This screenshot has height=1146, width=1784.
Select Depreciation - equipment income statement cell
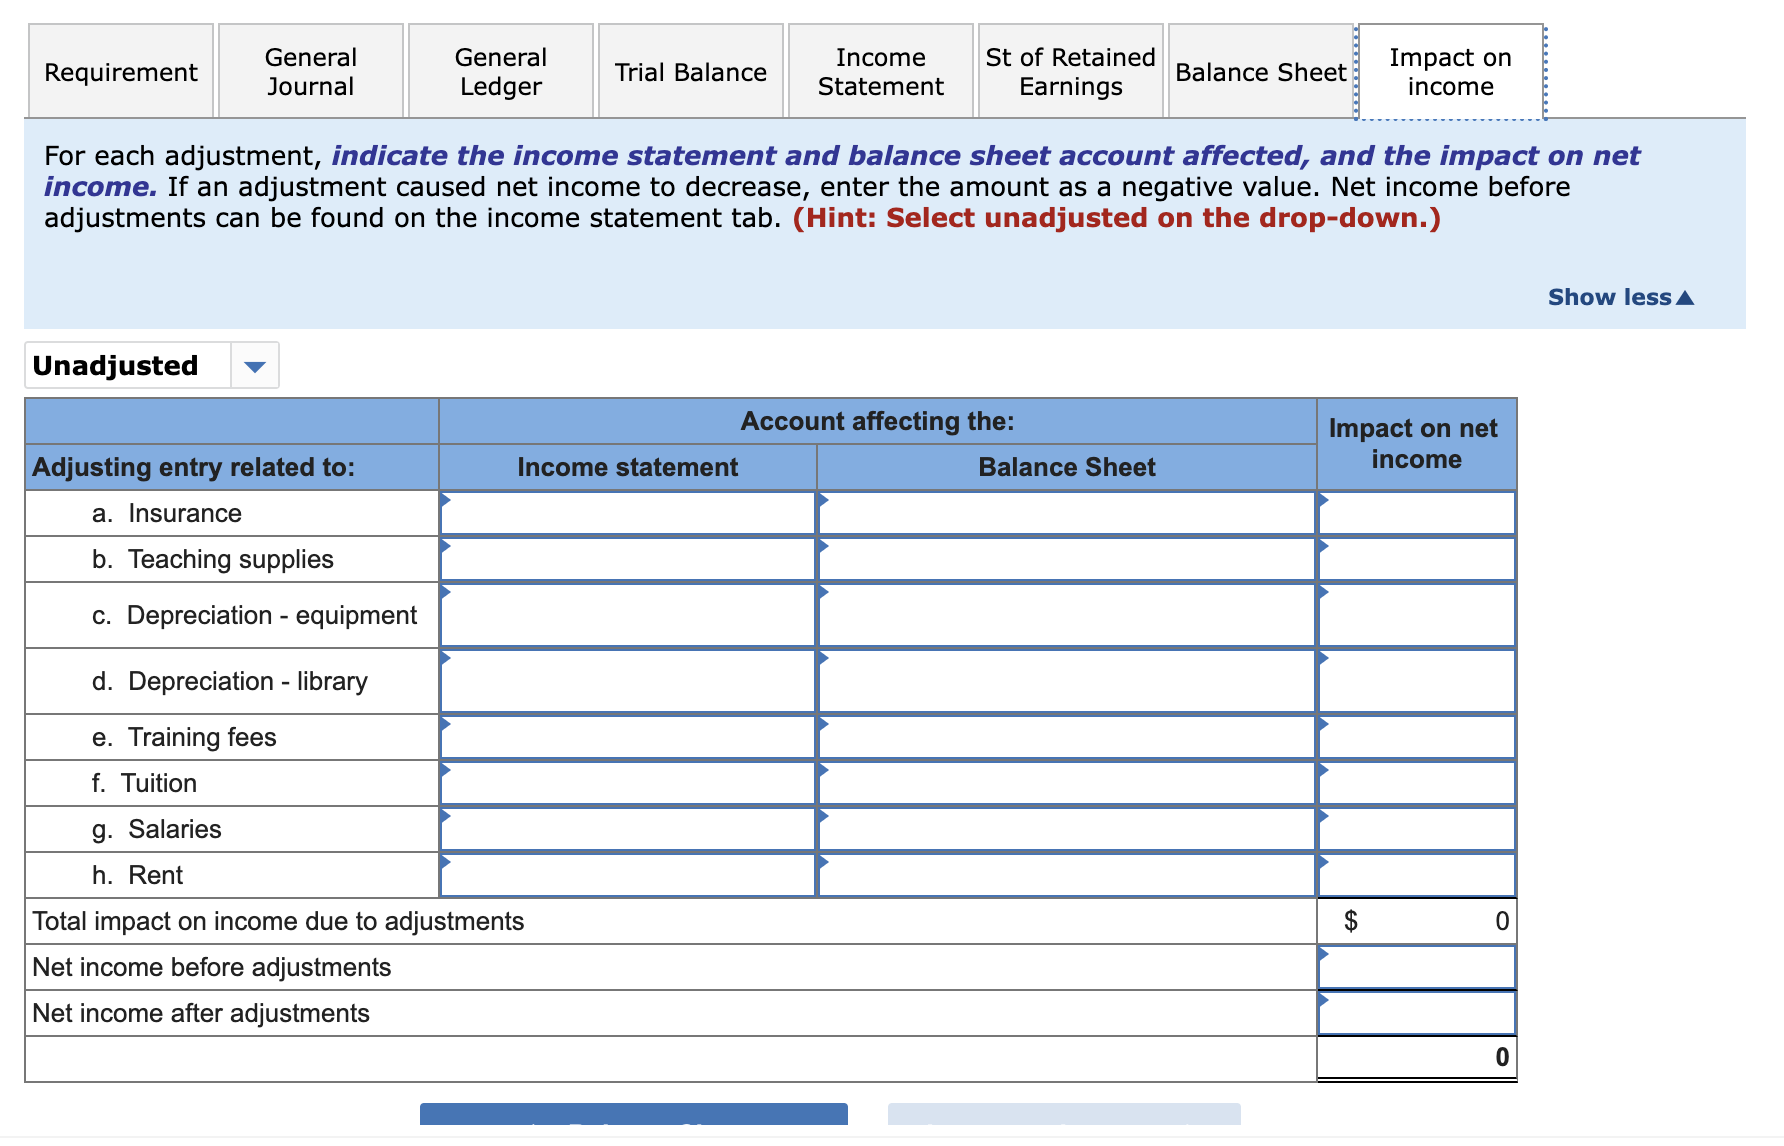coord(628,615)
